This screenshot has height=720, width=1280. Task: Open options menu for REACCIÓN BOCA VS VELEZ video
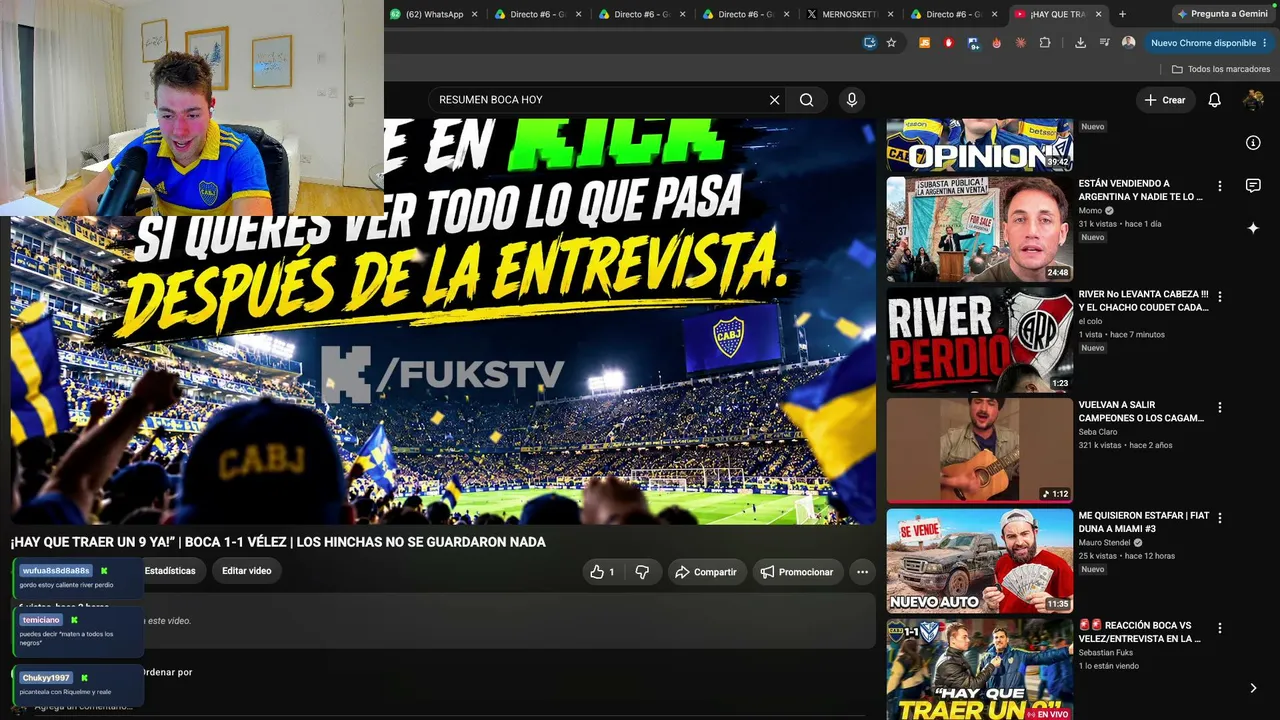tap(1219, 629)
